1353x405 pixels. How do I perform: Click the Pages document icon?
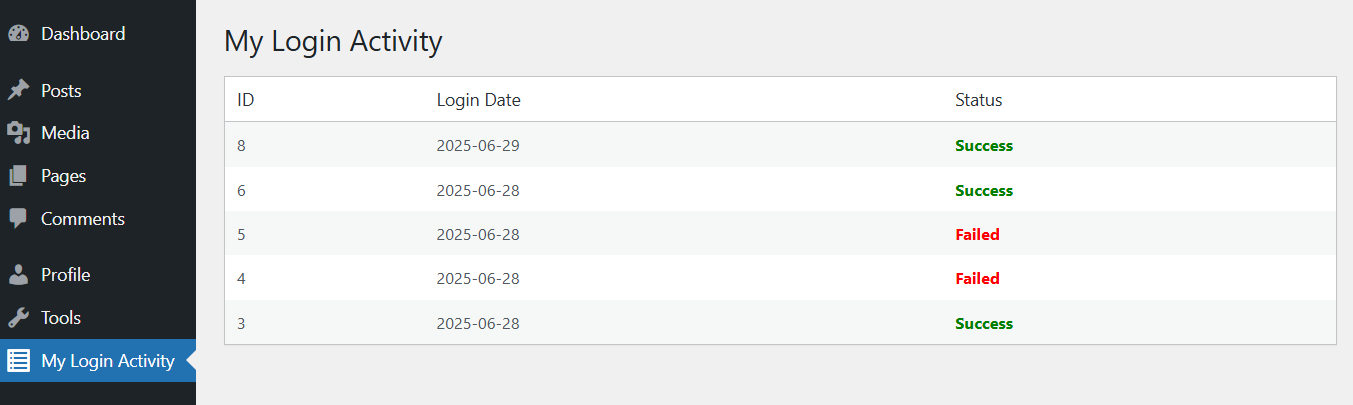18,176
